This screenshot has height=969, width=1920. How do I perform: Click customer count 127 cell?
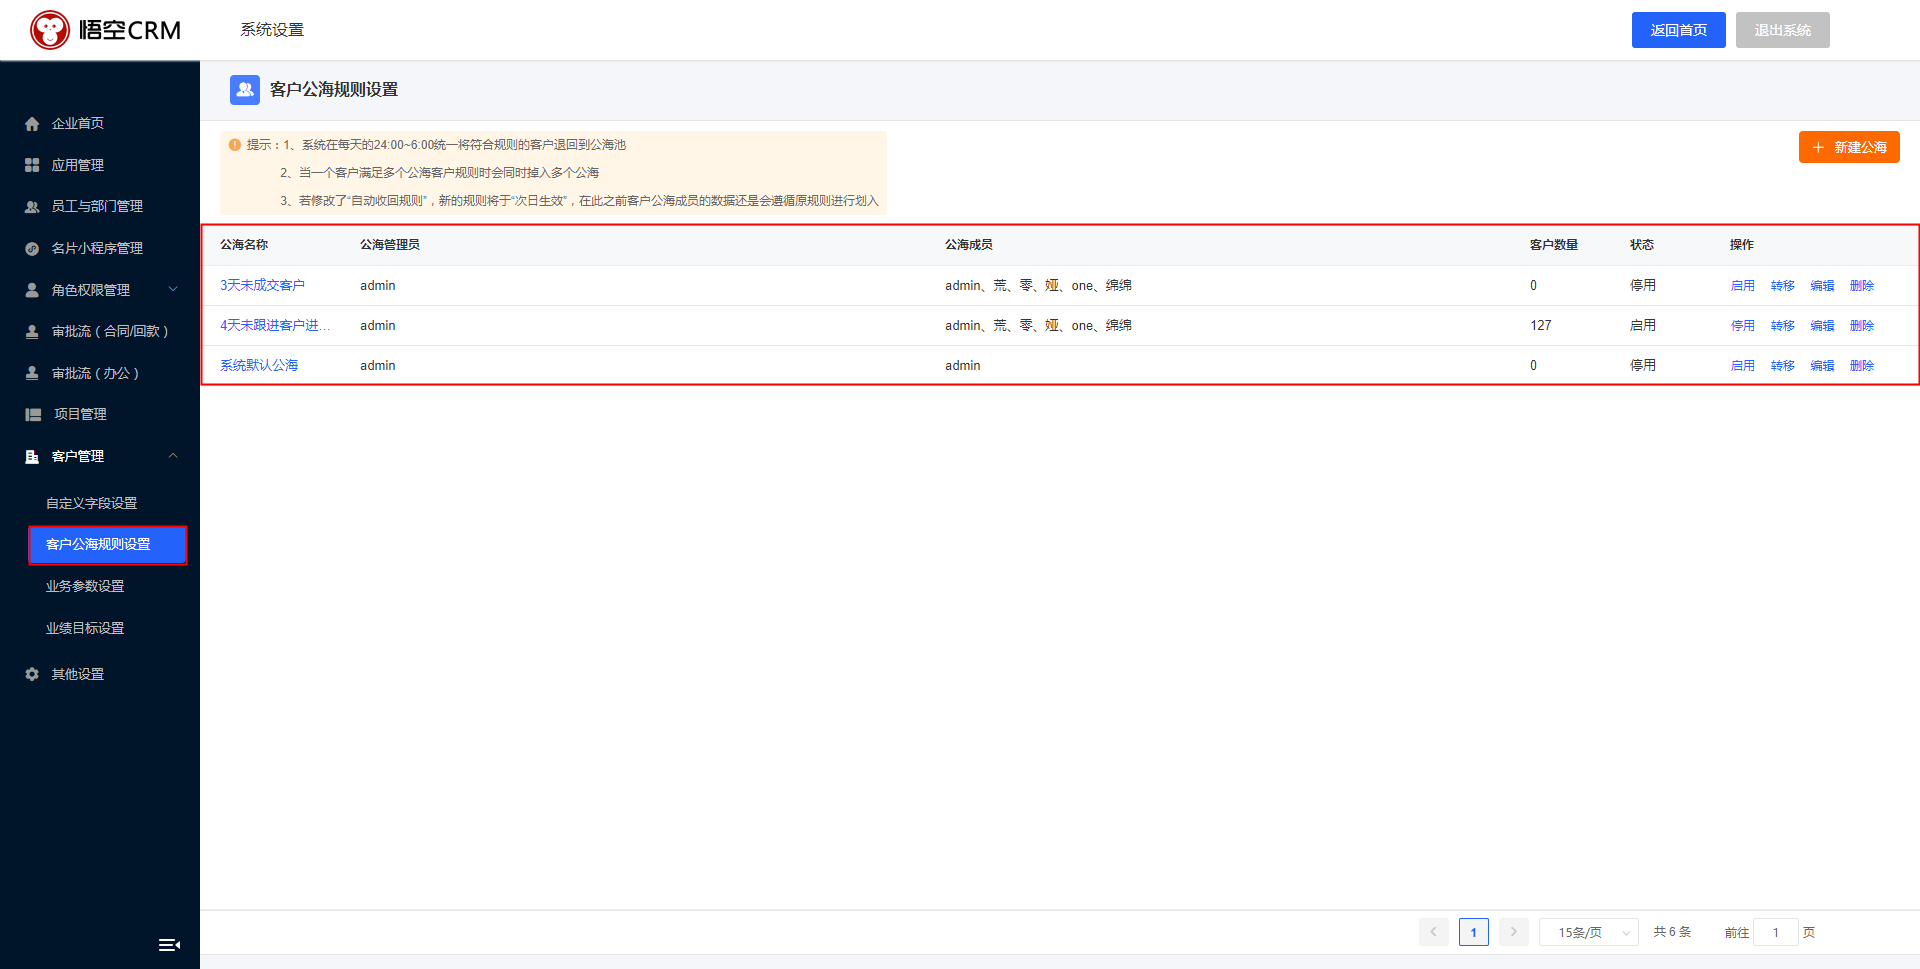click(x=1541, y=325)
